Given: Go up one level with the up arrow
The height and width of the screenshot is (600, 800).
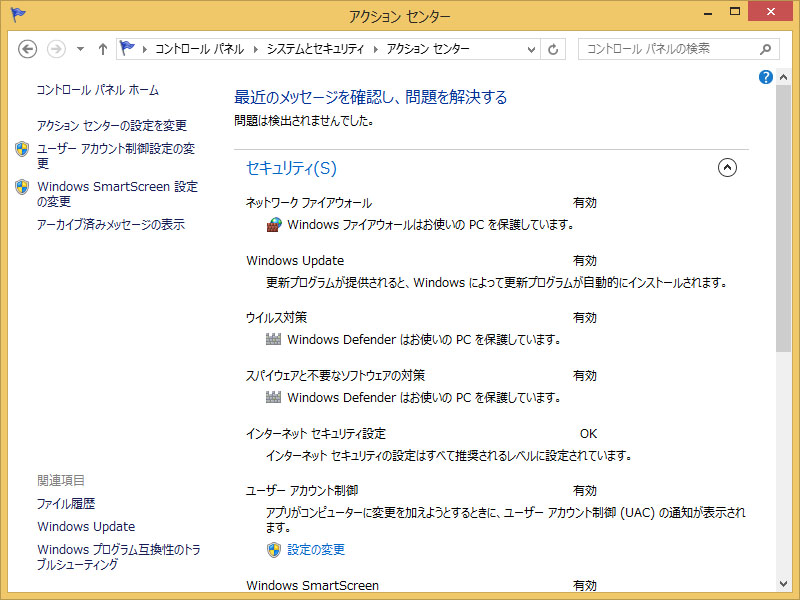Looking at the screenshot, I should click(103, 49).
